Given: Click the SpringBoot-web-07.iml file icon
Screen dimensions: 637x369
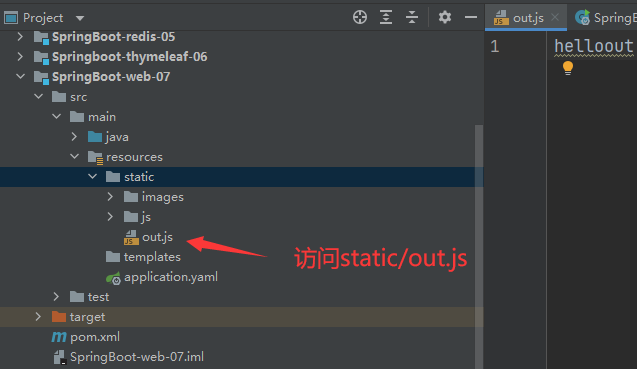Looking at the screenshot, I should [x=59, y=357].
